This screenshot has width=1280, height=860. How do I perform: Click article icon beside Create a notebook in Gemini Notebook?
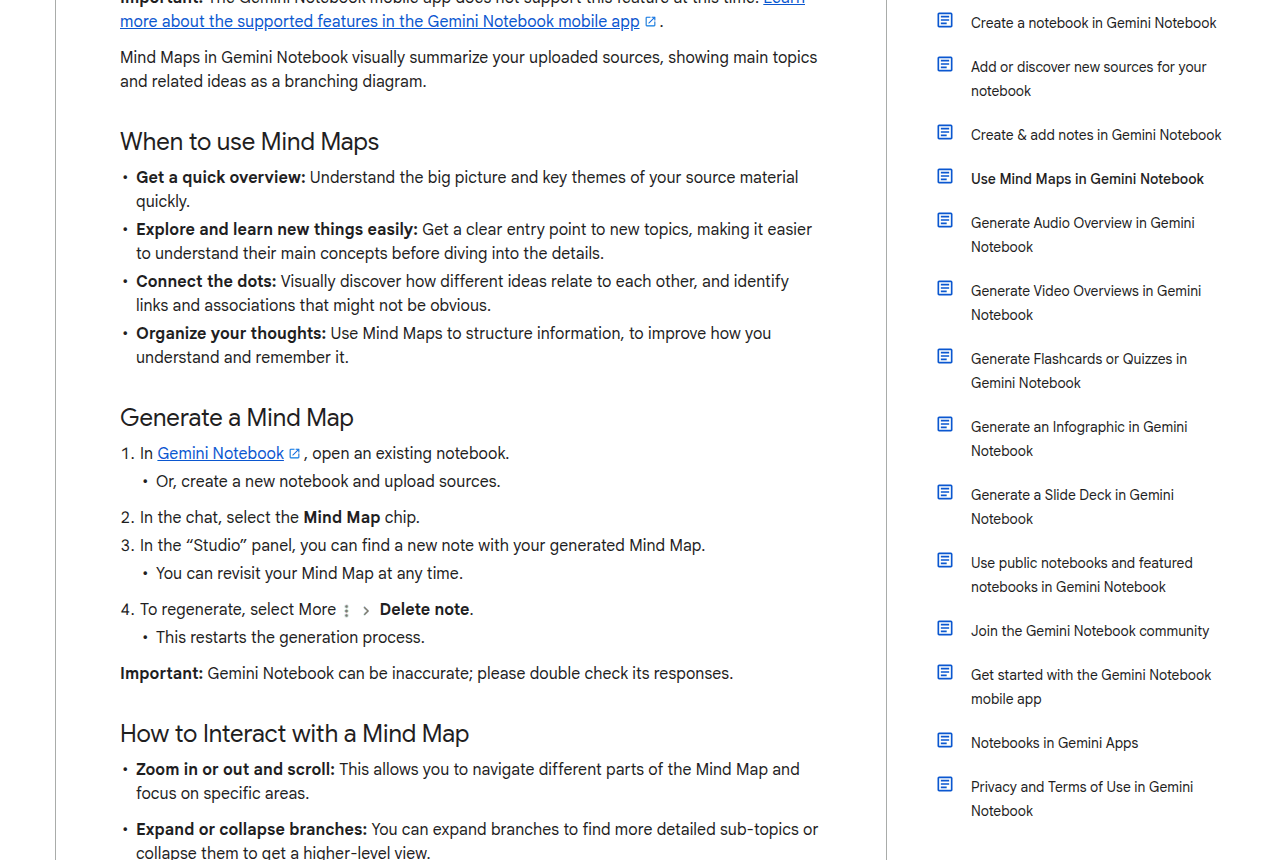click(x=945, y=20)
